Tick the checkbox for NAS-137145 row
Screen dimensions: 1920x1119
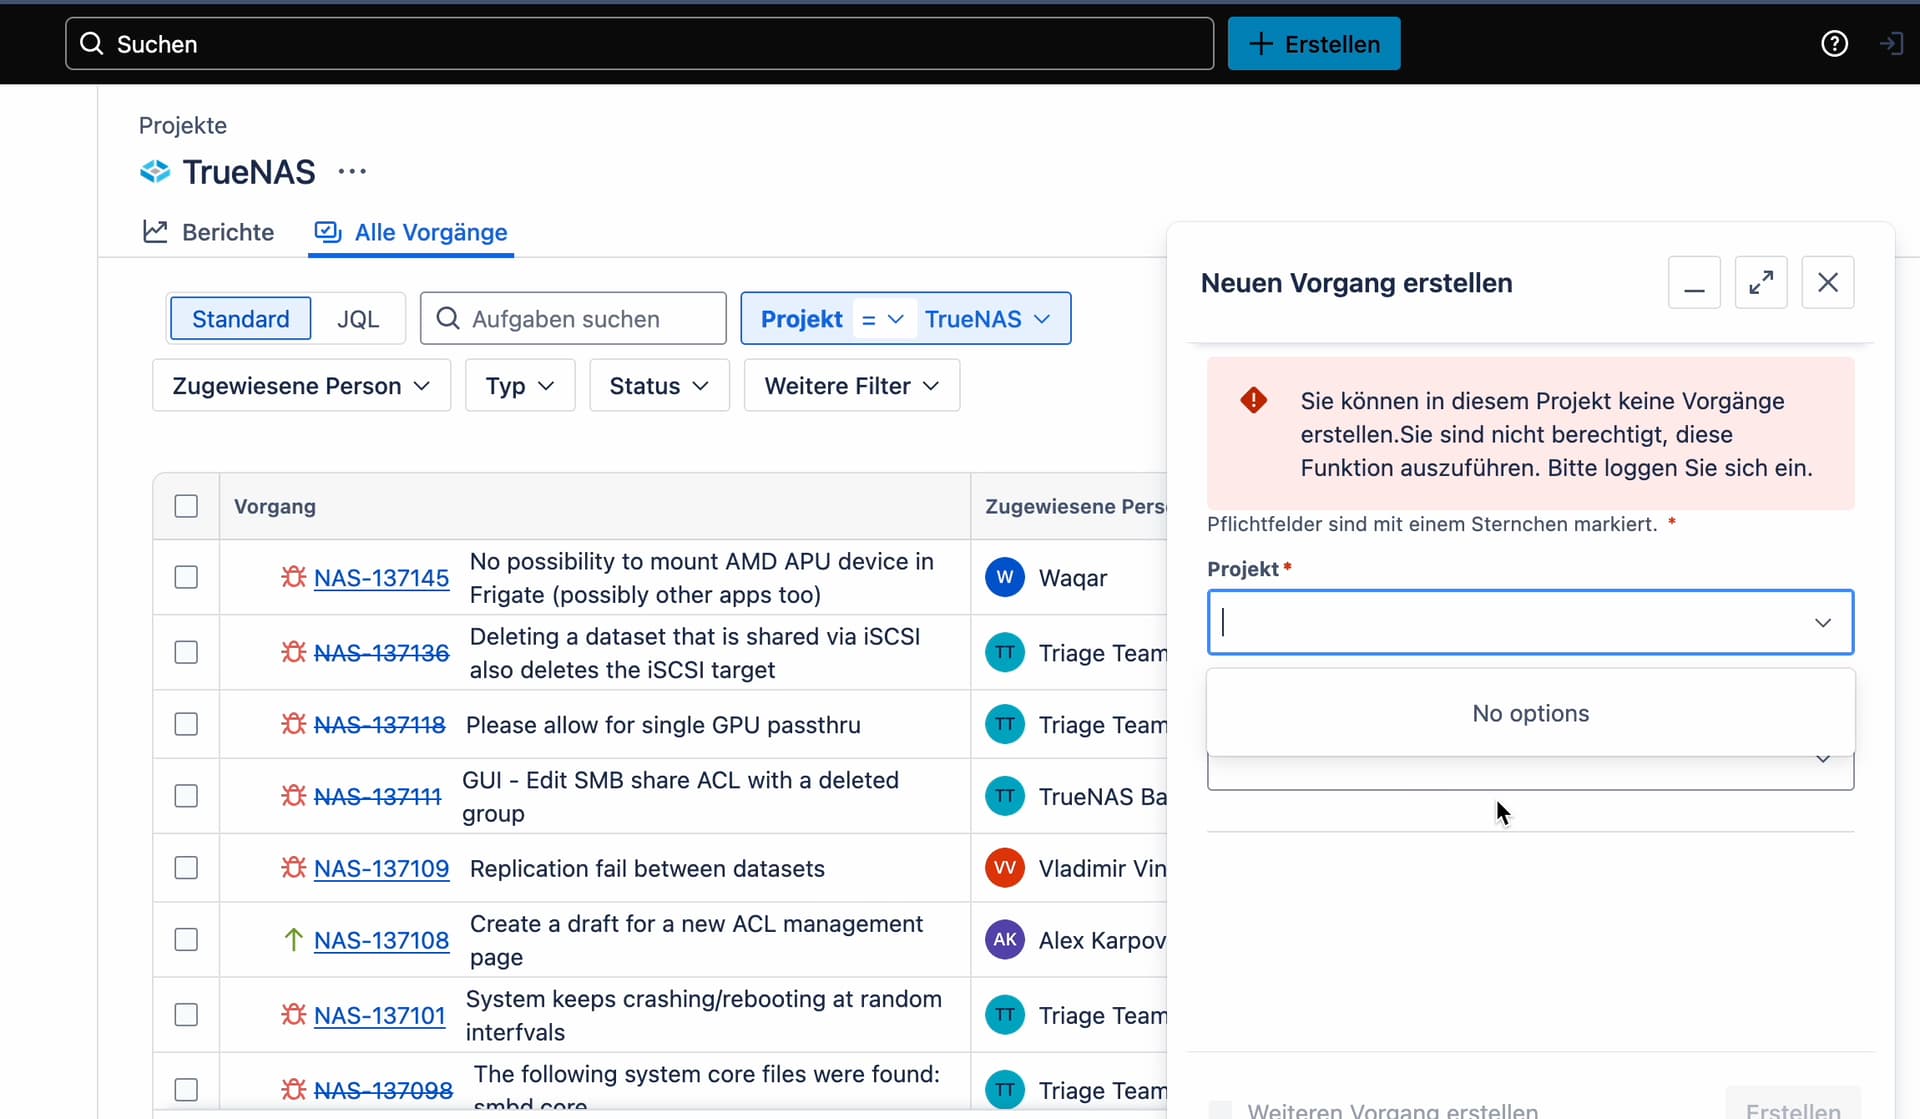(186, 577)
